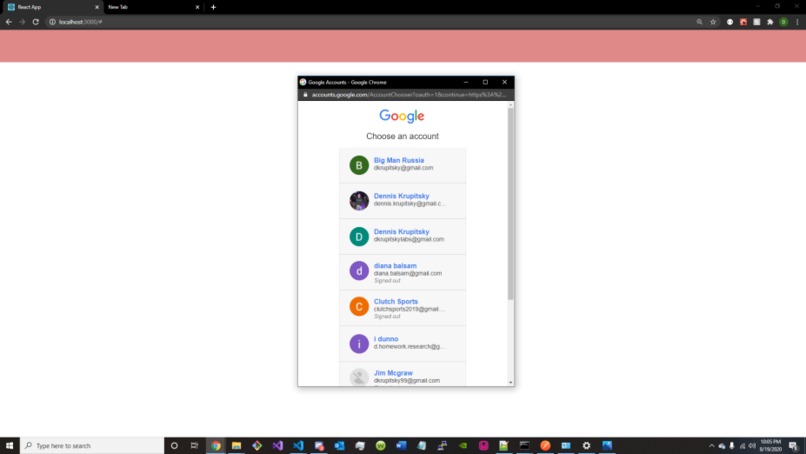Viewport: 806px width, 454px height.
Task: Switch to Chrome on taskbar
Action: pyautogui.click(x=216, y=445)
